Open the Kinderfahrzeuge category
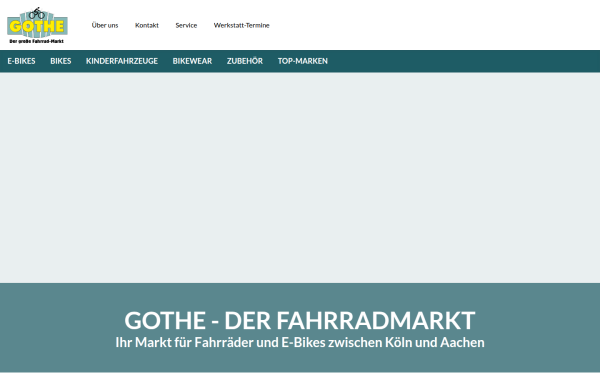Image resolution: width=600 pixels, height=375 pixels. [x=122, y=61]
